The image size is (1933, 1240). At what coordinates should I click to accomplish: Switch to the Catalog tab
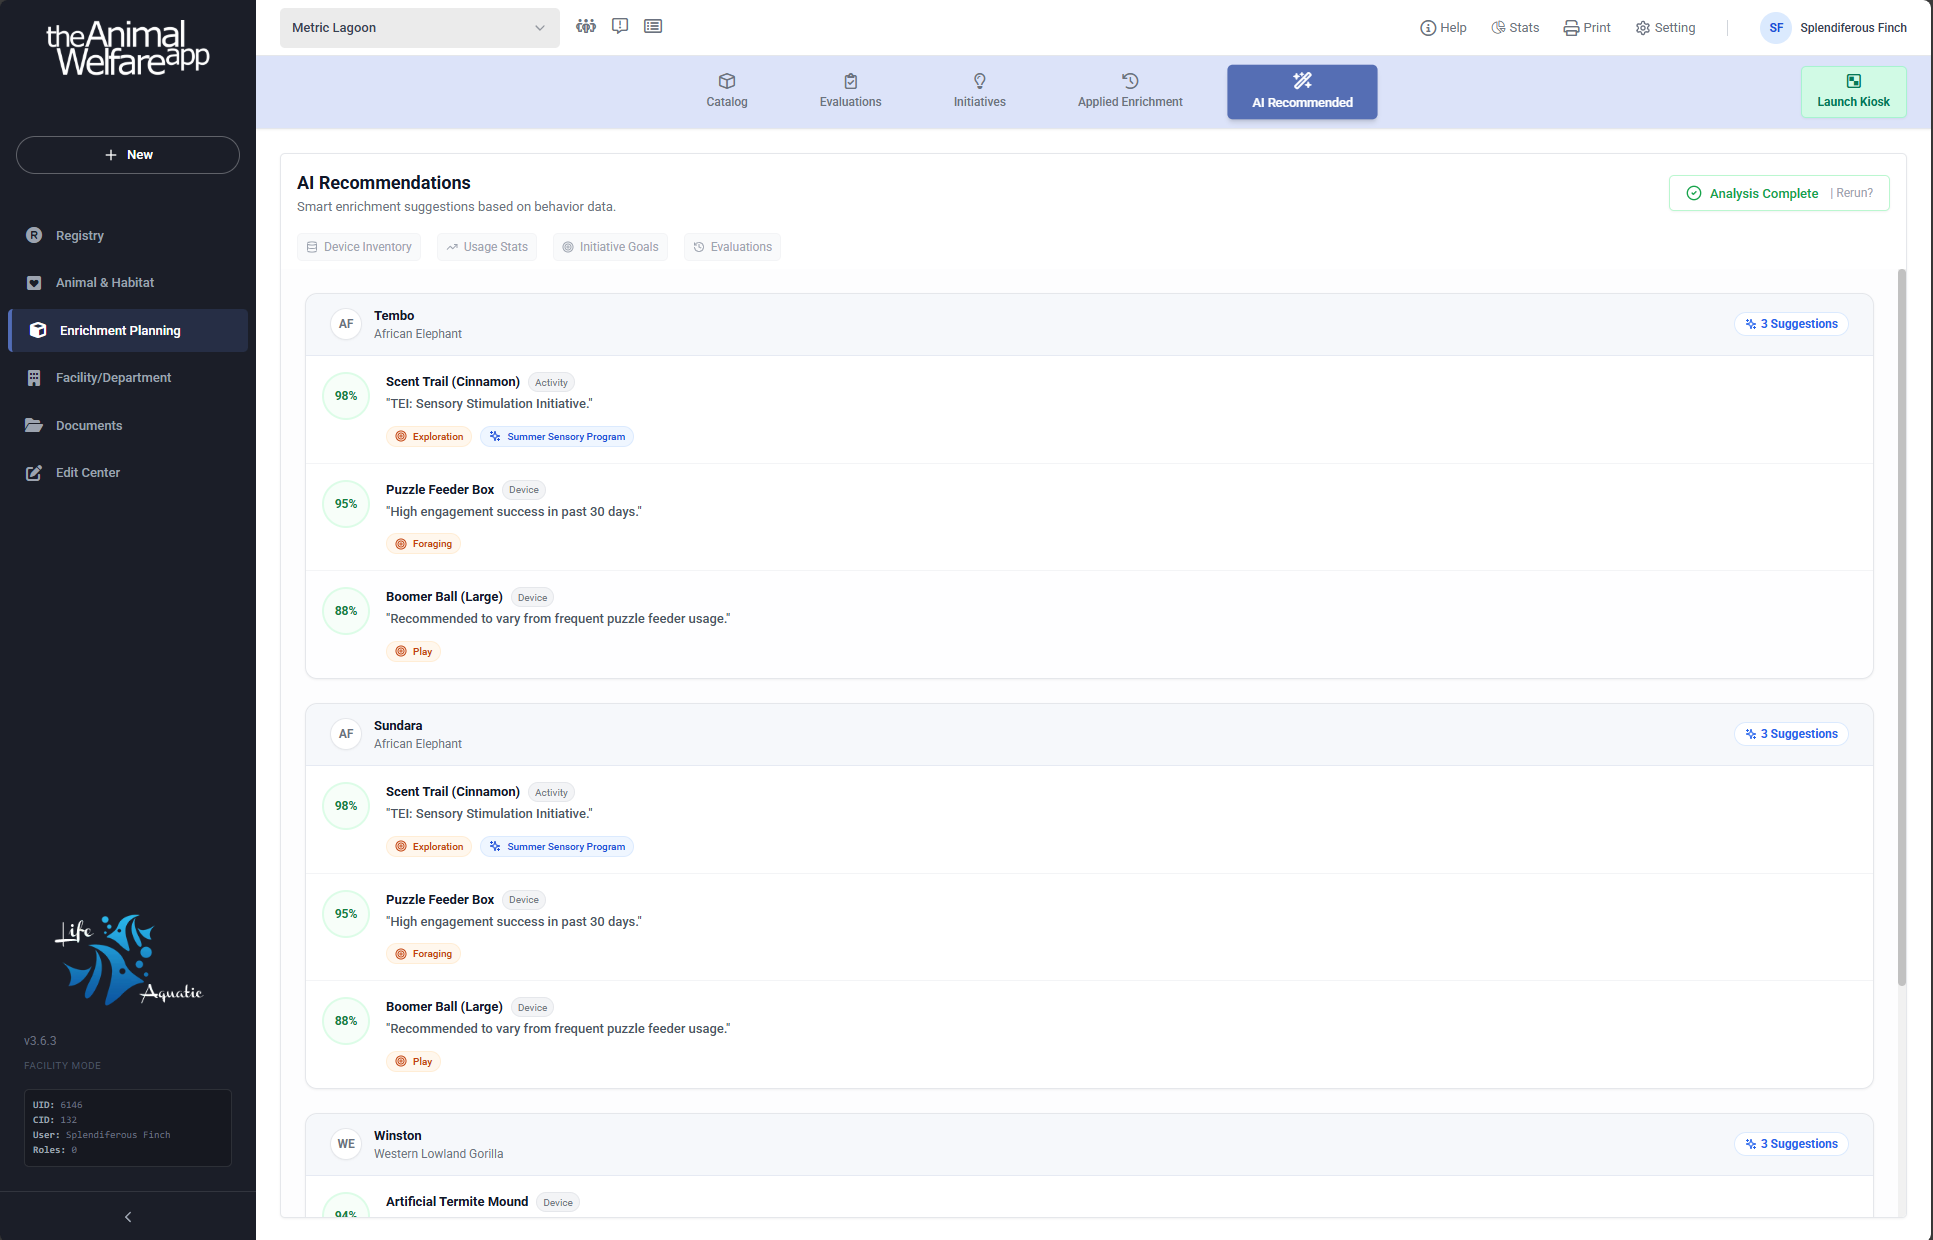tap(727, 91)
